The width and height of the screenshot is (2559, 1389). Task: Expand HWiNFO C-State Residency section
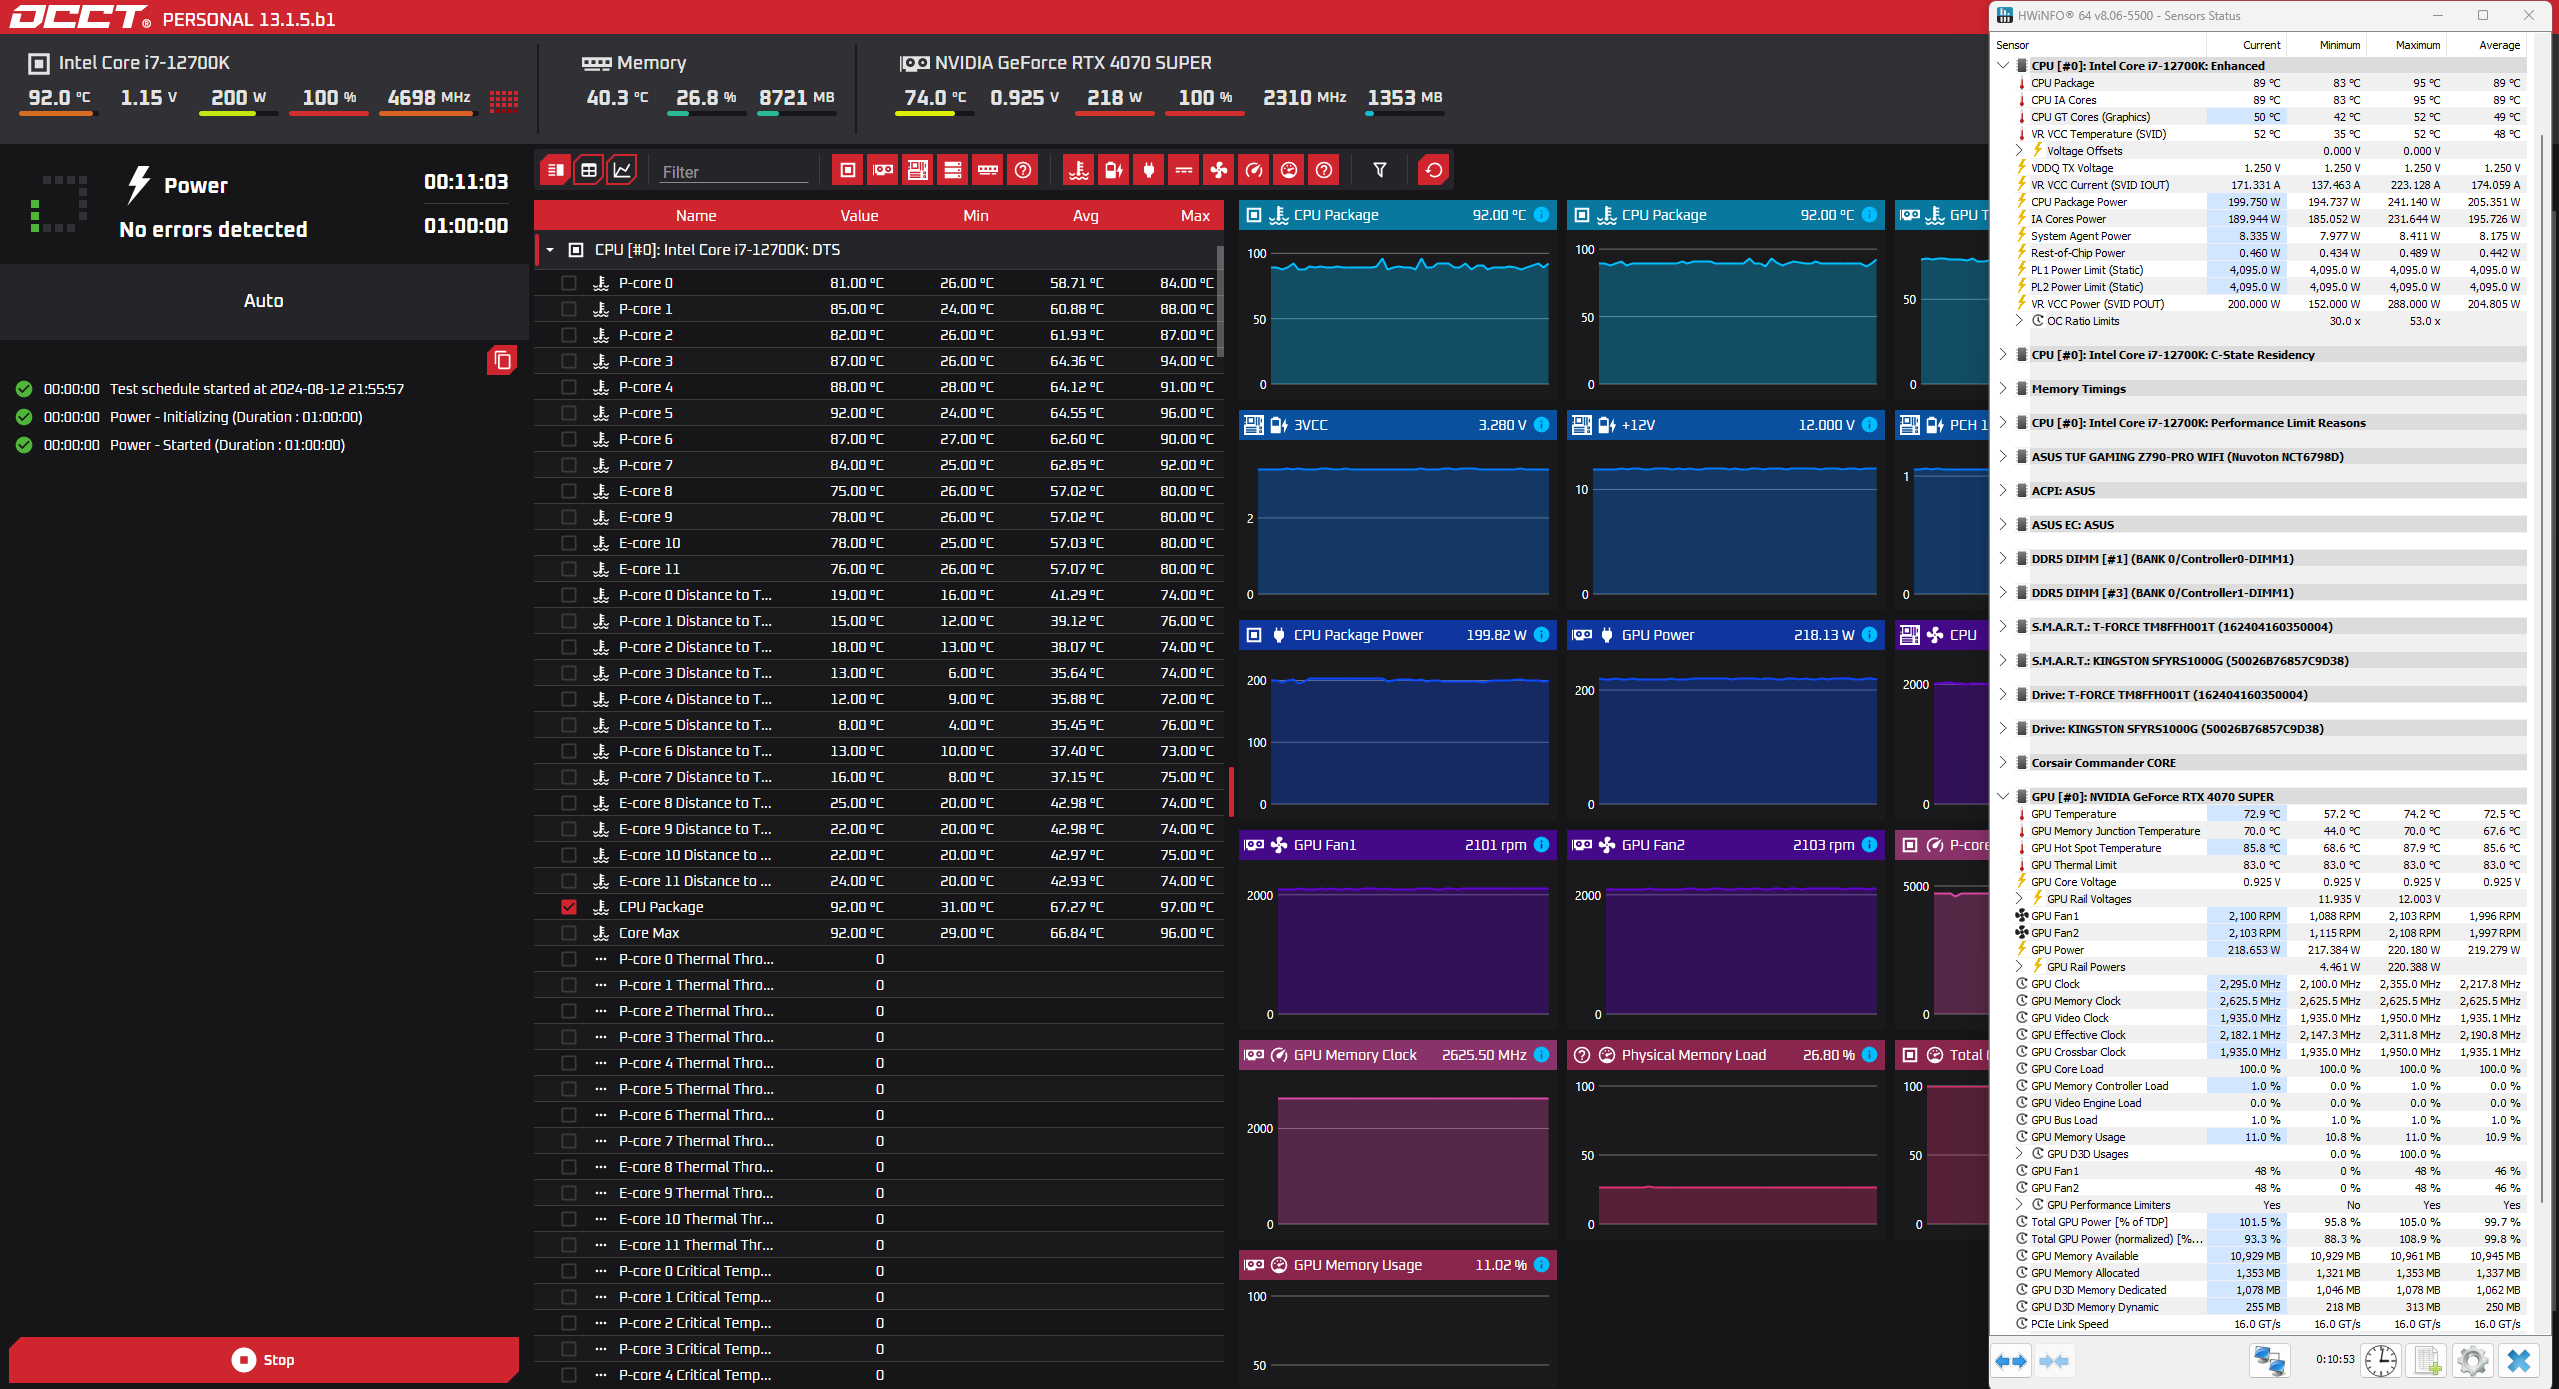[2003, 355]
